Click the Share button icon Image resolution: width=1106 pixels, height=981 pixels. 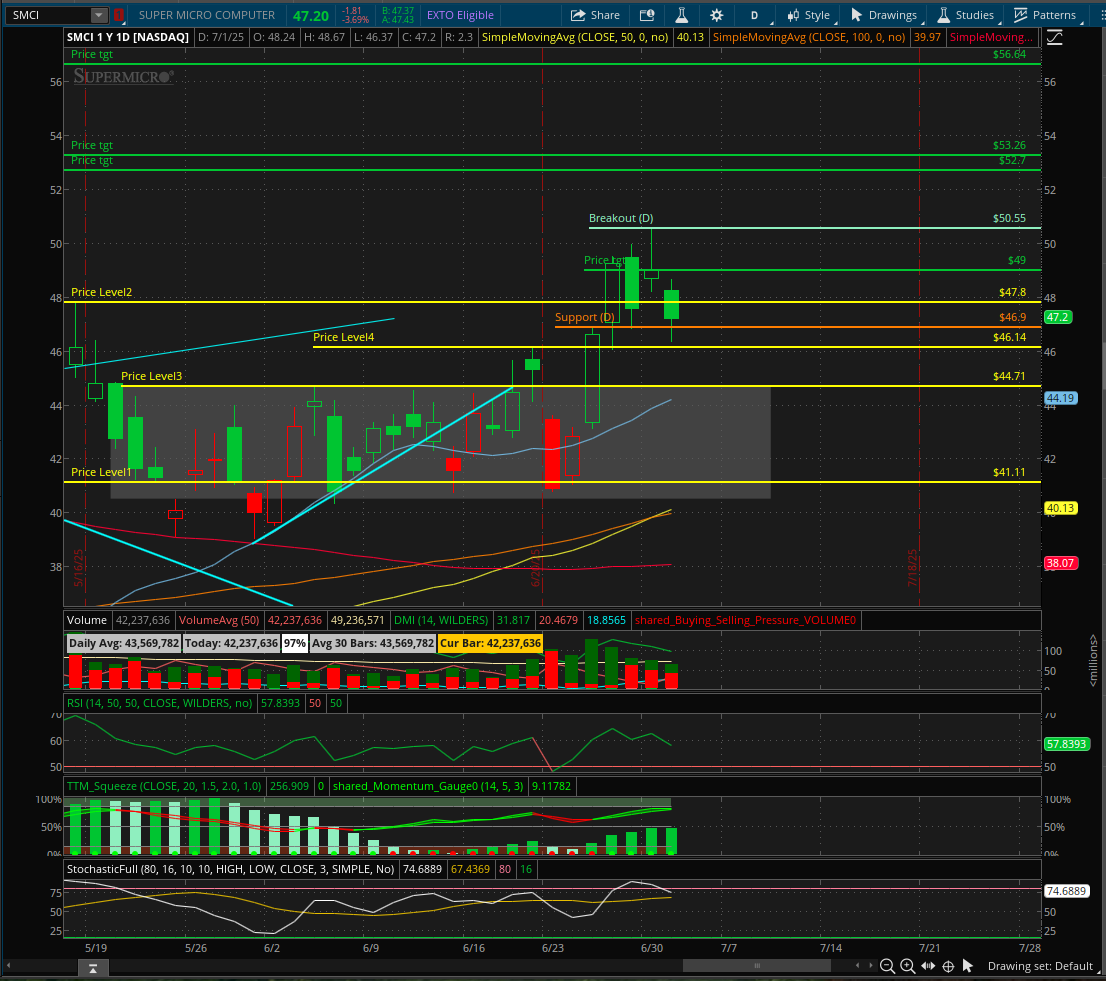click(x=578, y=15)
